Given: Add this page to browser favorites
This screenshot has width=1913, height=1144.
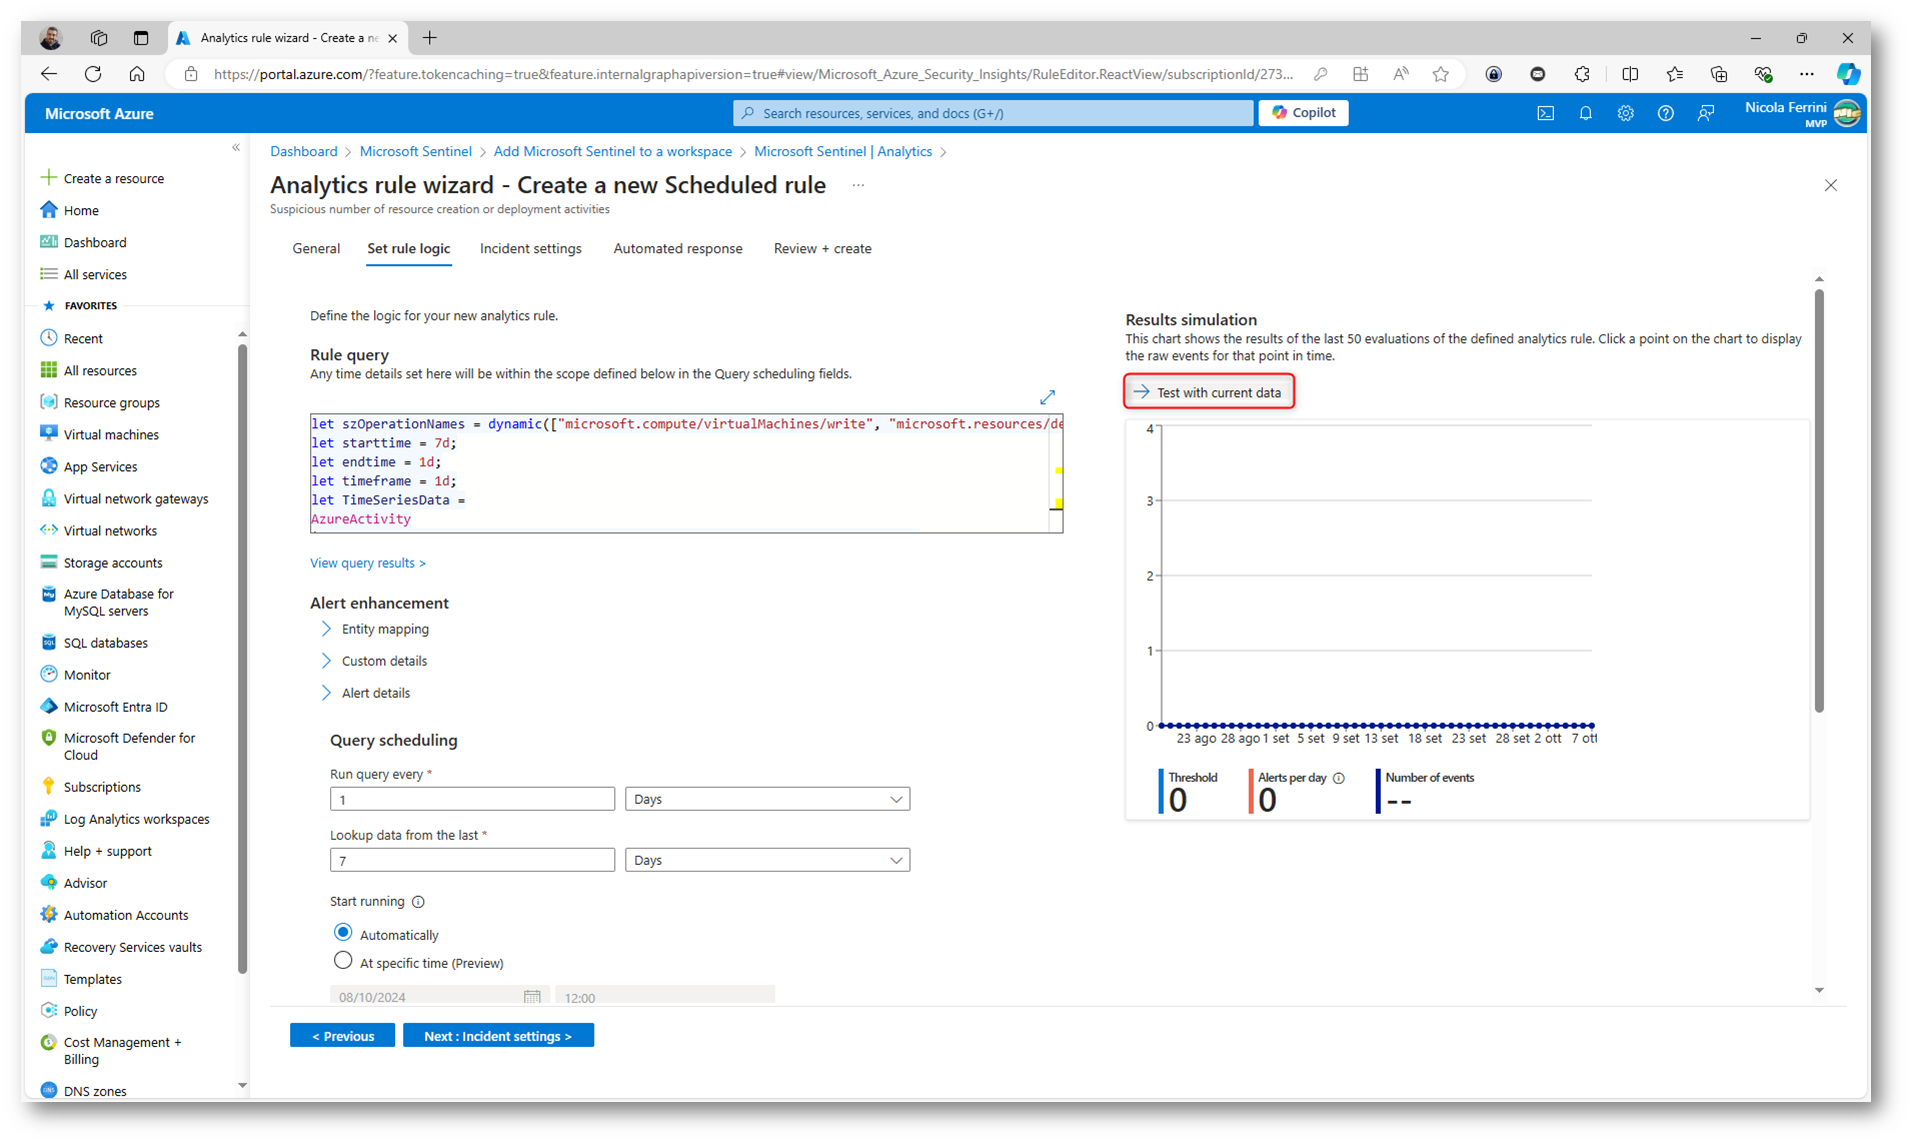Looking at the screenshot, I should coord(1440,74).
